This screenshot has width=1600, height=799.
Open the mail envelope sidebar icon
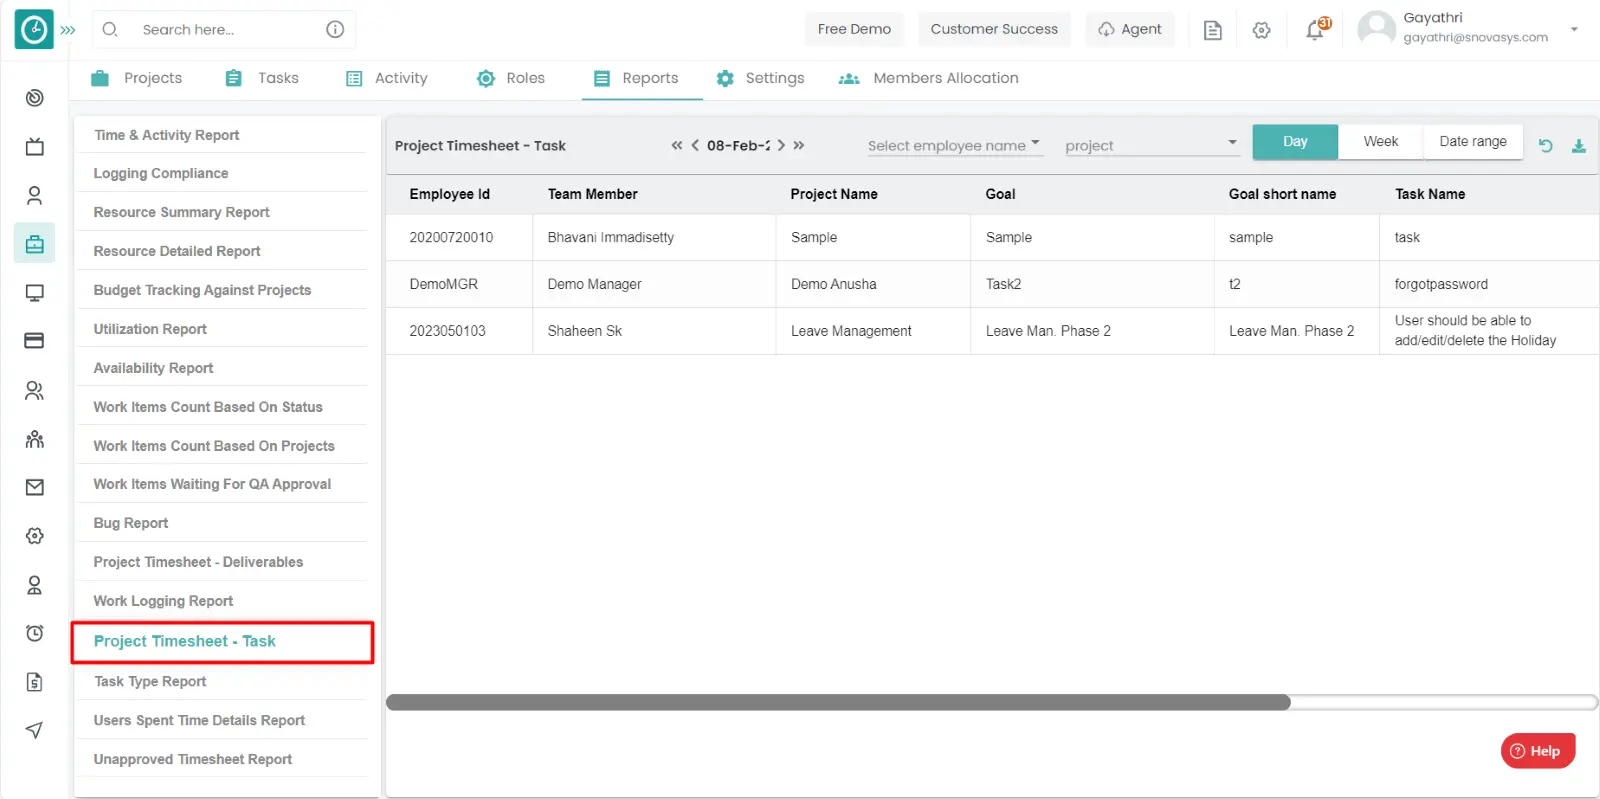(34, 487)
